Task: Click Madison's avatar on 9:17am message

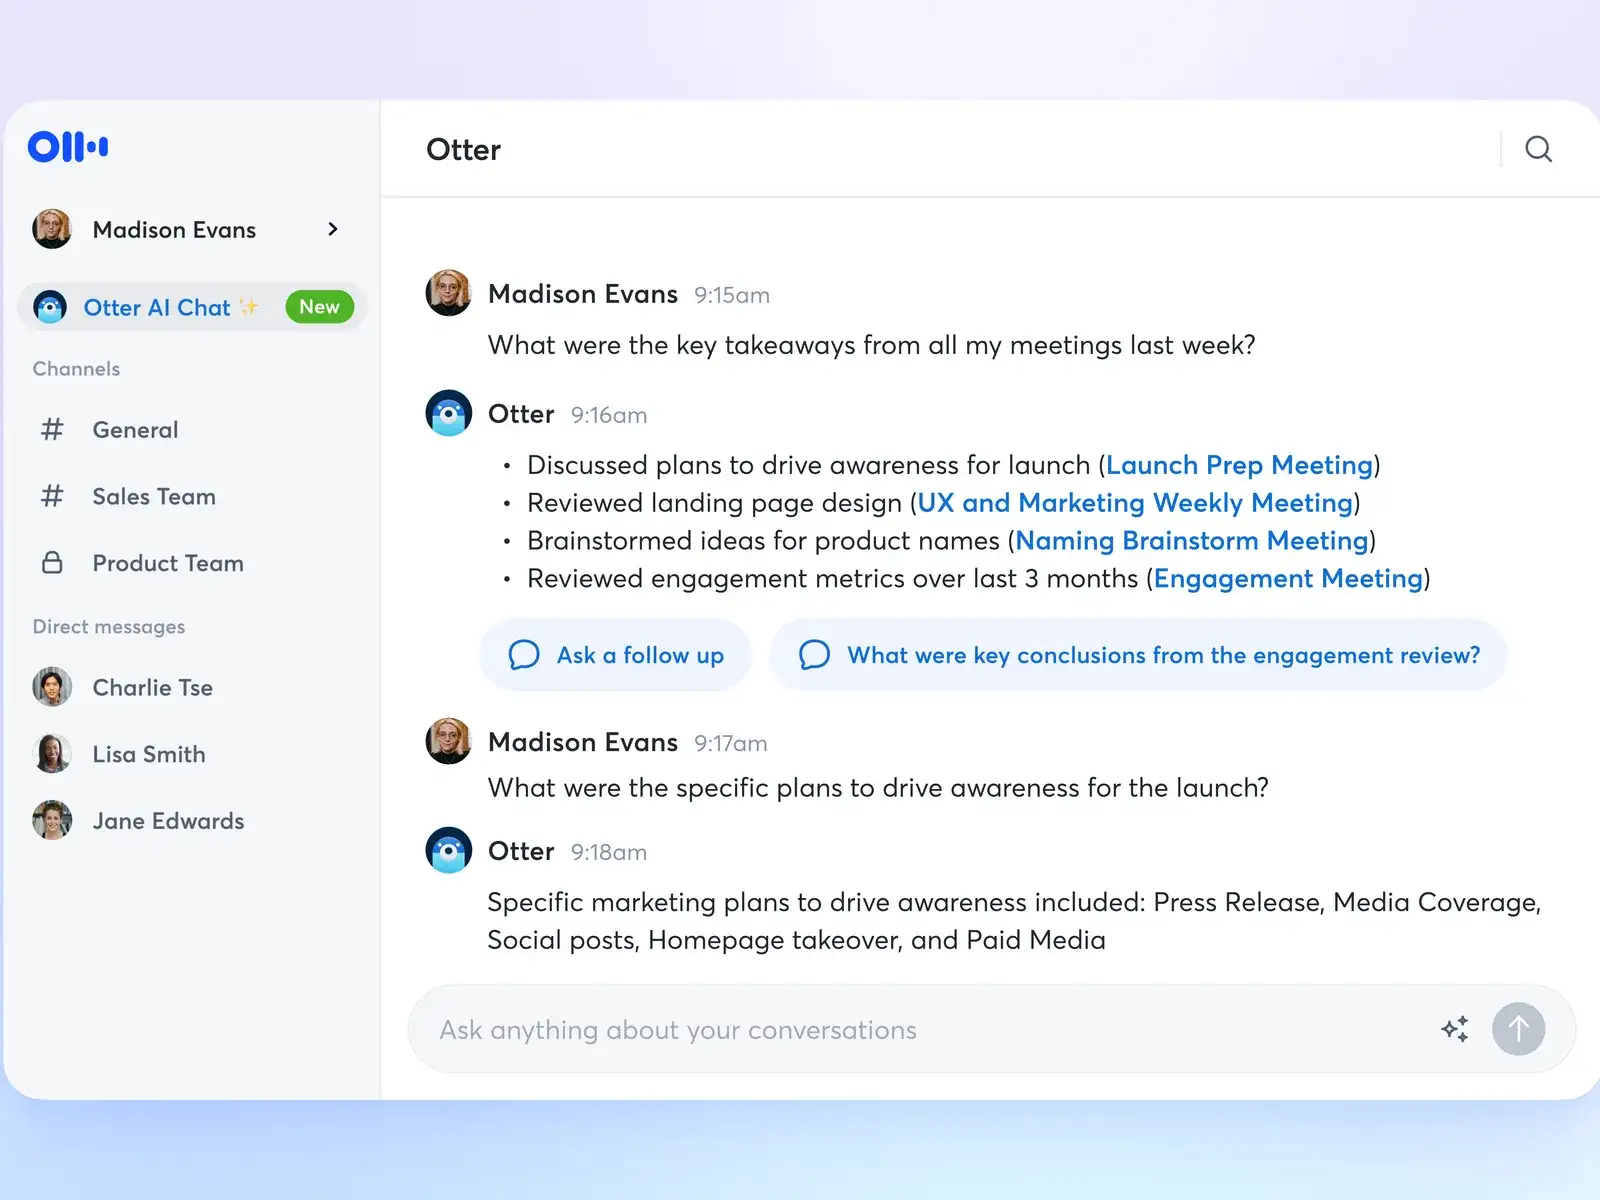Action: pos(449,741)
